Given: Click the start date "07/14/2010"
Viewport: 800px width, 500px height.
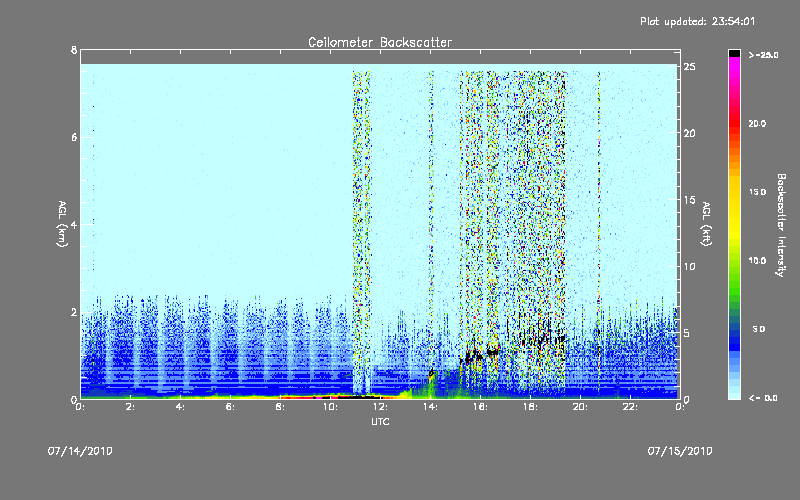Looking at the screenshot, I should pyautogui.click(x=80, y=451).
